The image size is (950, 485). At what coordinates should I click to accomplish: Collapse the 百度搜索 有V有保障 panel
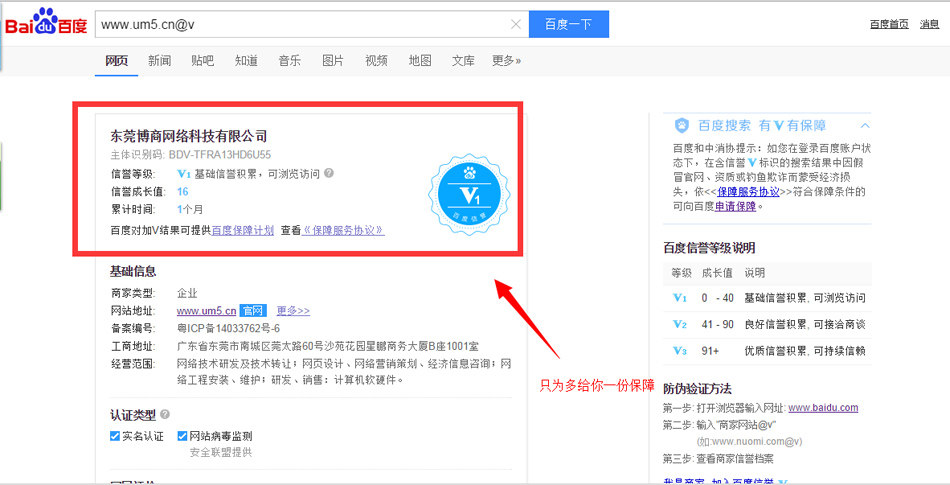click(x=864, y=126)
